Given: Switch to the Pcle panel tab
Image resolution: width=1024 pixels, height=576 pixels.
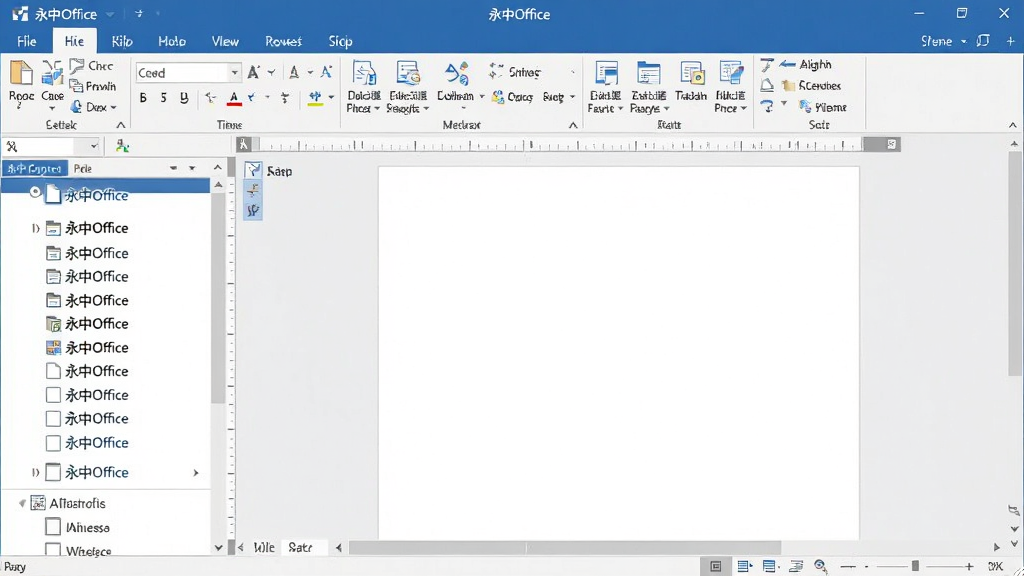Looking at the screenshot, I should (83, 168).
